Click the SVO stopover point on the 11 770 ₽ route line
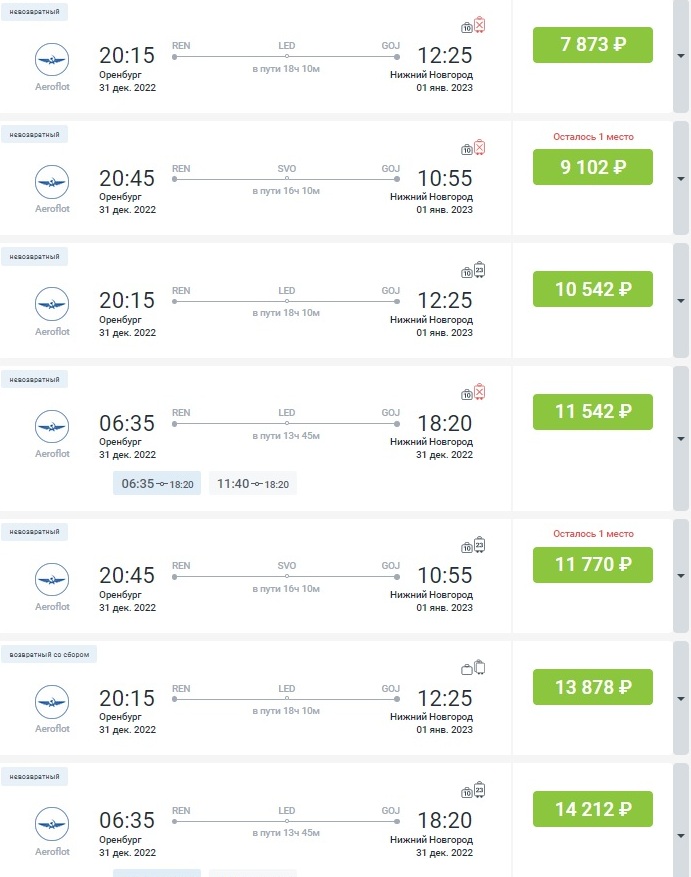 (x=287, y=578)
